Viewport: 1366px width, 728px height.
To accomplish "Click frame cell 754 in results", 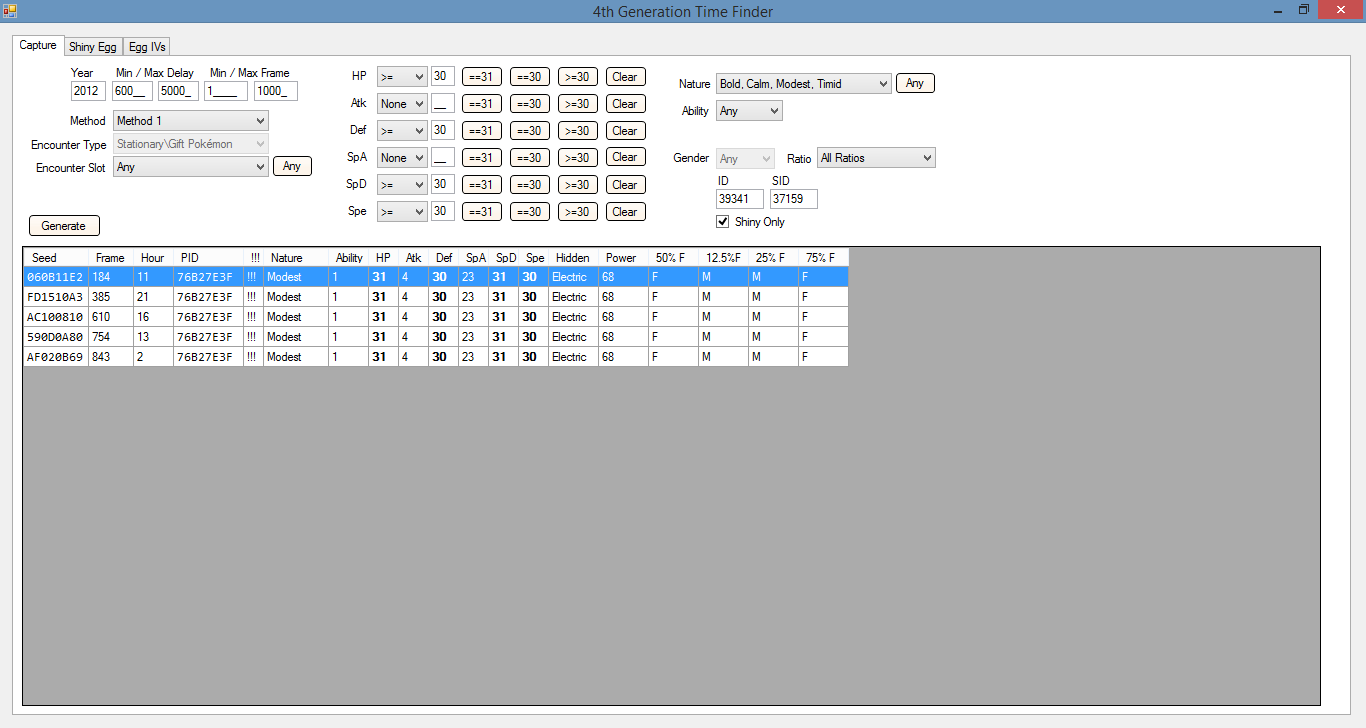I will pyautogui.click(x=111, y=337).
